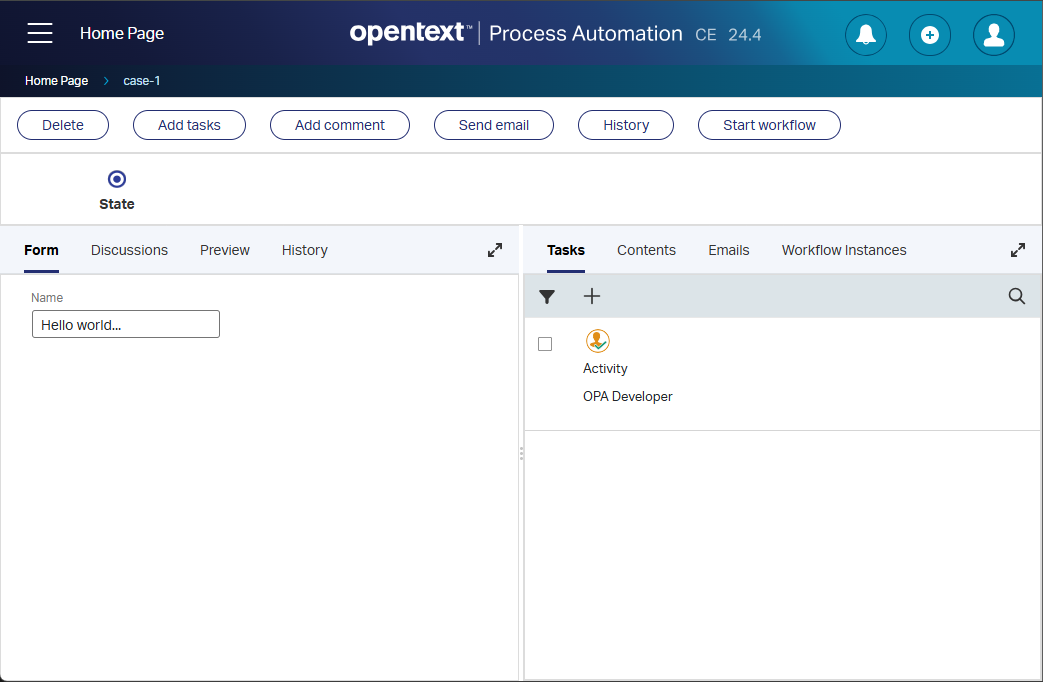The width and height of the screenshot is (1043, 682).
Task: Select the State radio indicator
Action: (117, 179)
